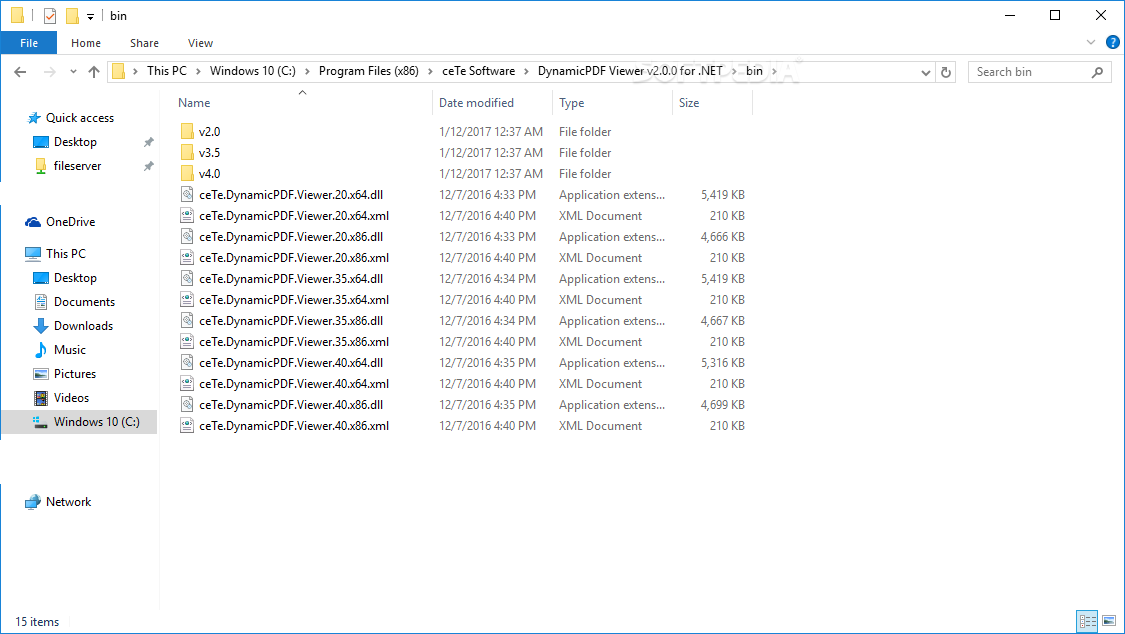Switch to the View ribbon tab

[x=200, y=43]
